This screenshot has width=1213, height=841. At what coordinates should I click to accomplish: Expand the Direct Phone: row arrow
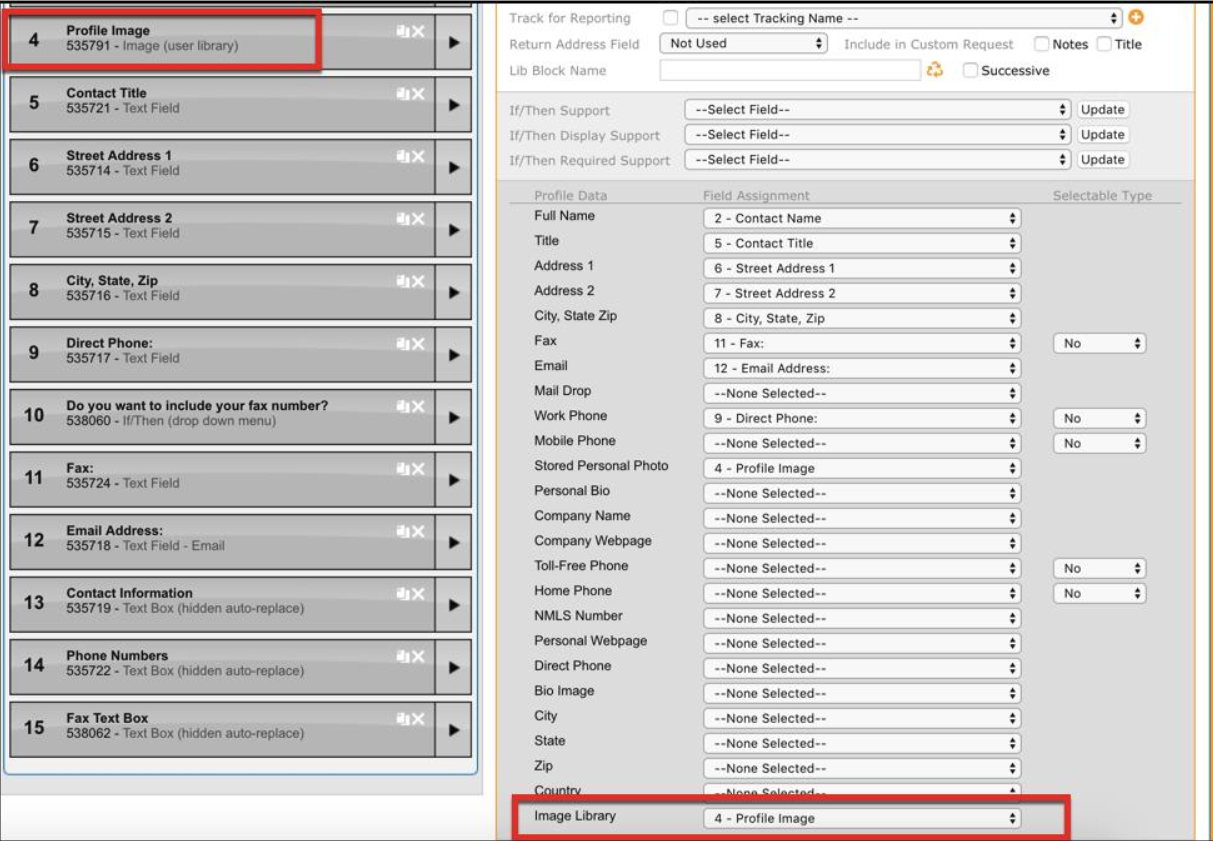click(x=453, y=355)
